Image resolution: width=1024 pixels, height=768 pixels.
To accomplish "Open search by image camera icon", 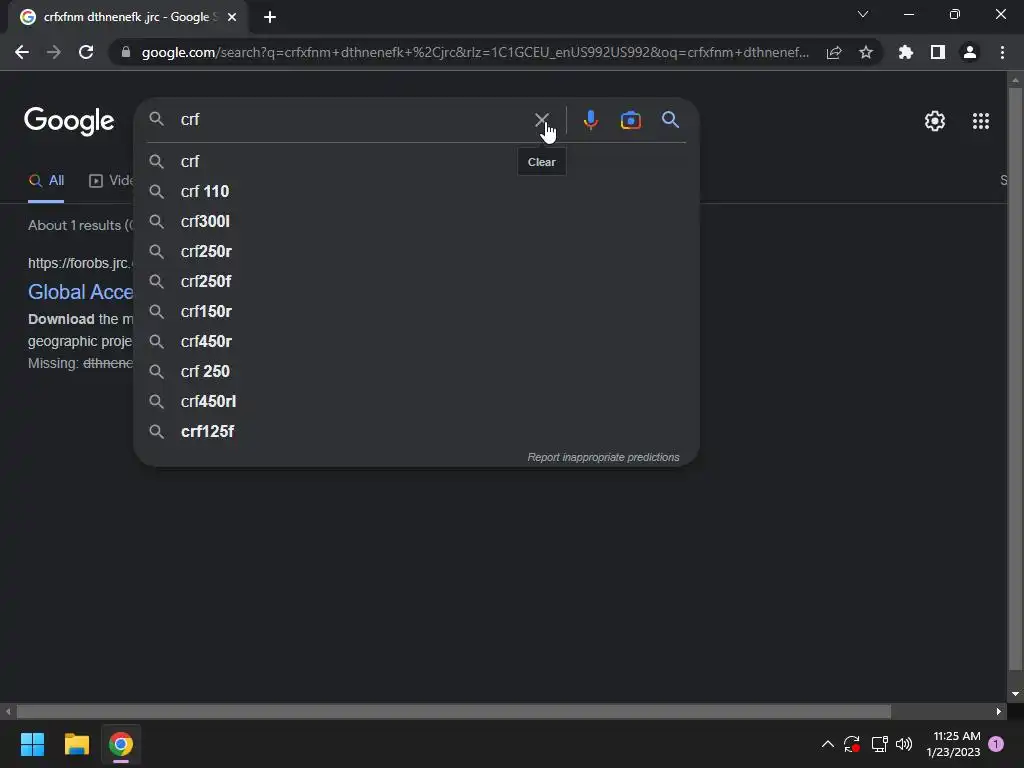I will click(x=630, y=120).
